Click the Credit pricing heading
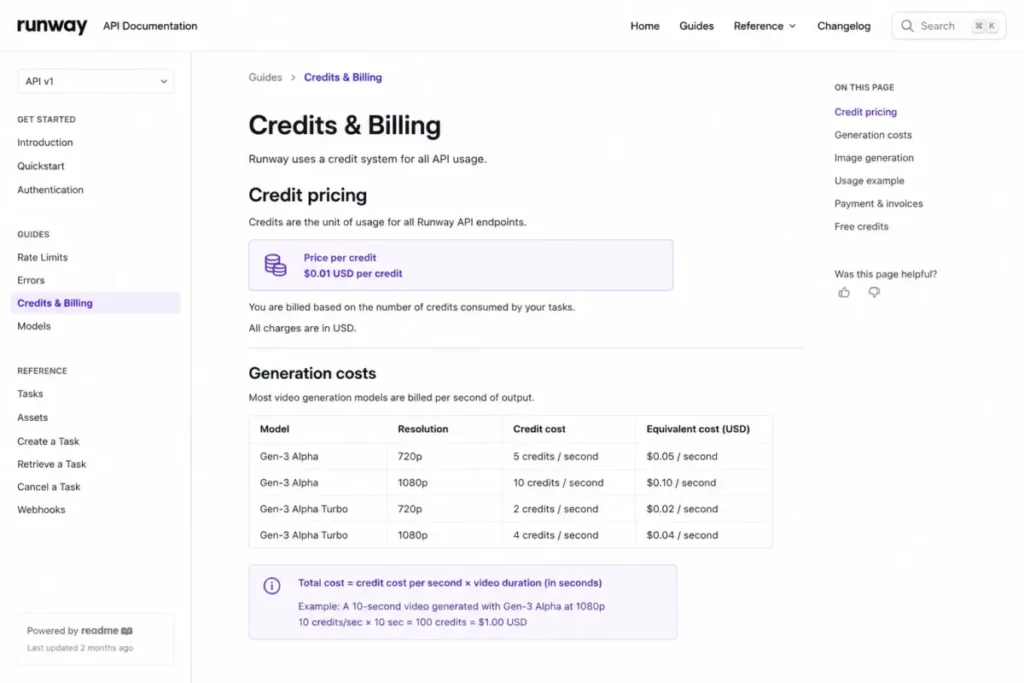 (308, 195)
